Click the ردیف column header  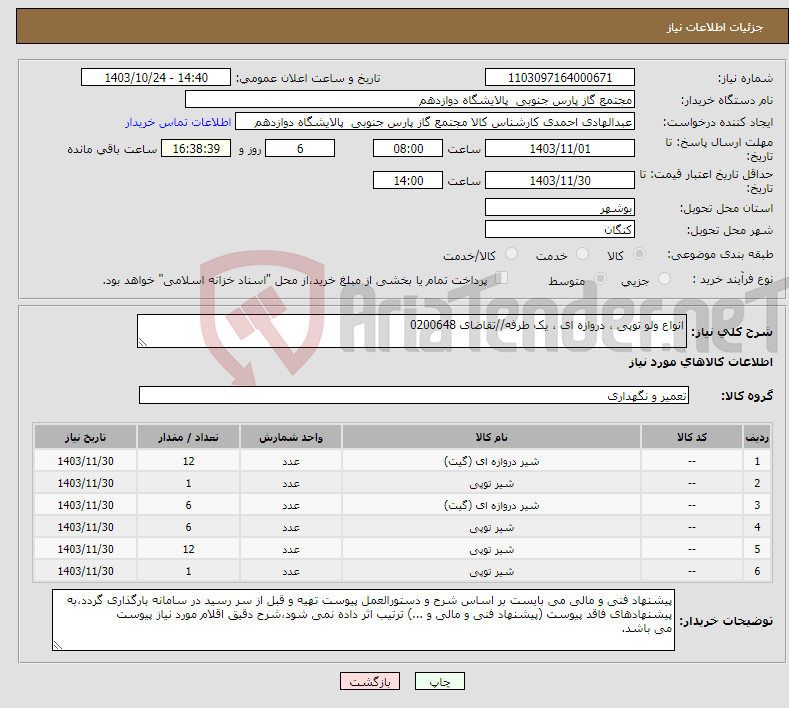pos(757,437)
